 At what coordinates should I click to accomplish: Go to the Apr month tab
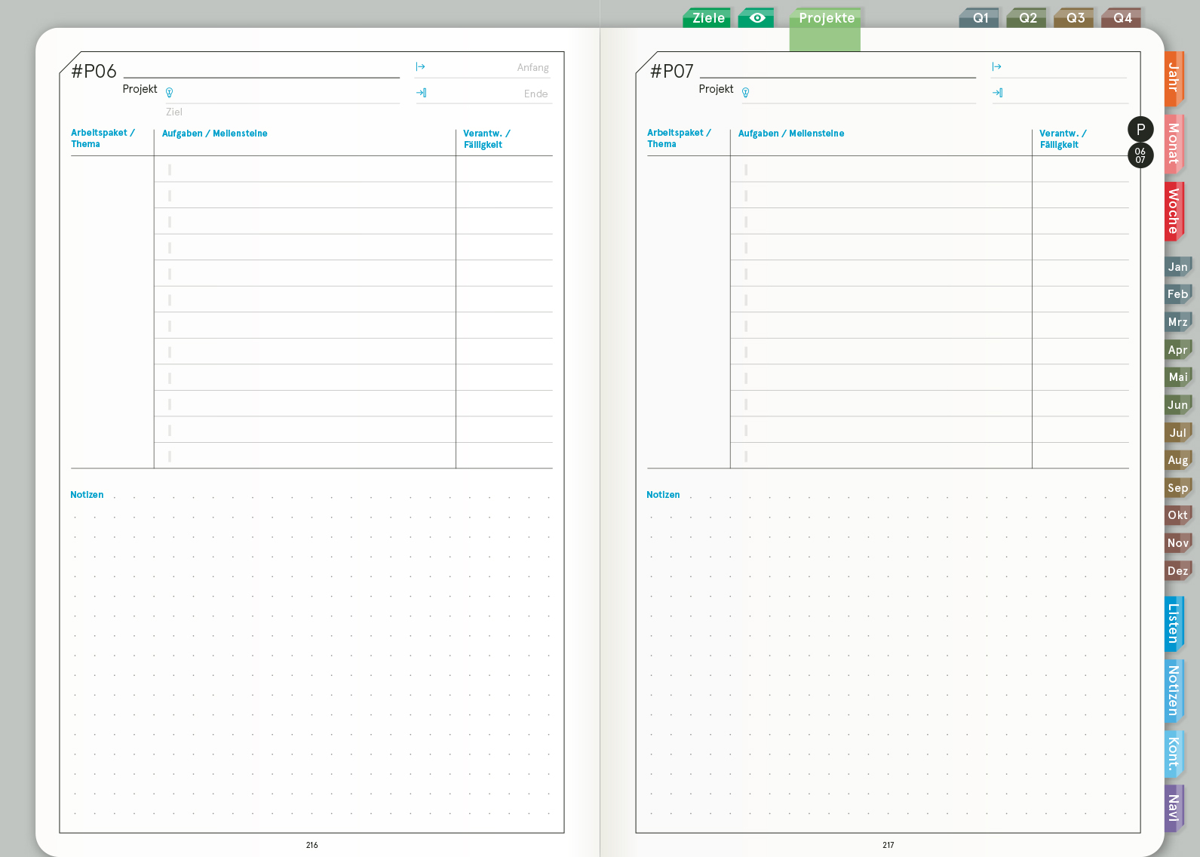tap(1178, 350)
